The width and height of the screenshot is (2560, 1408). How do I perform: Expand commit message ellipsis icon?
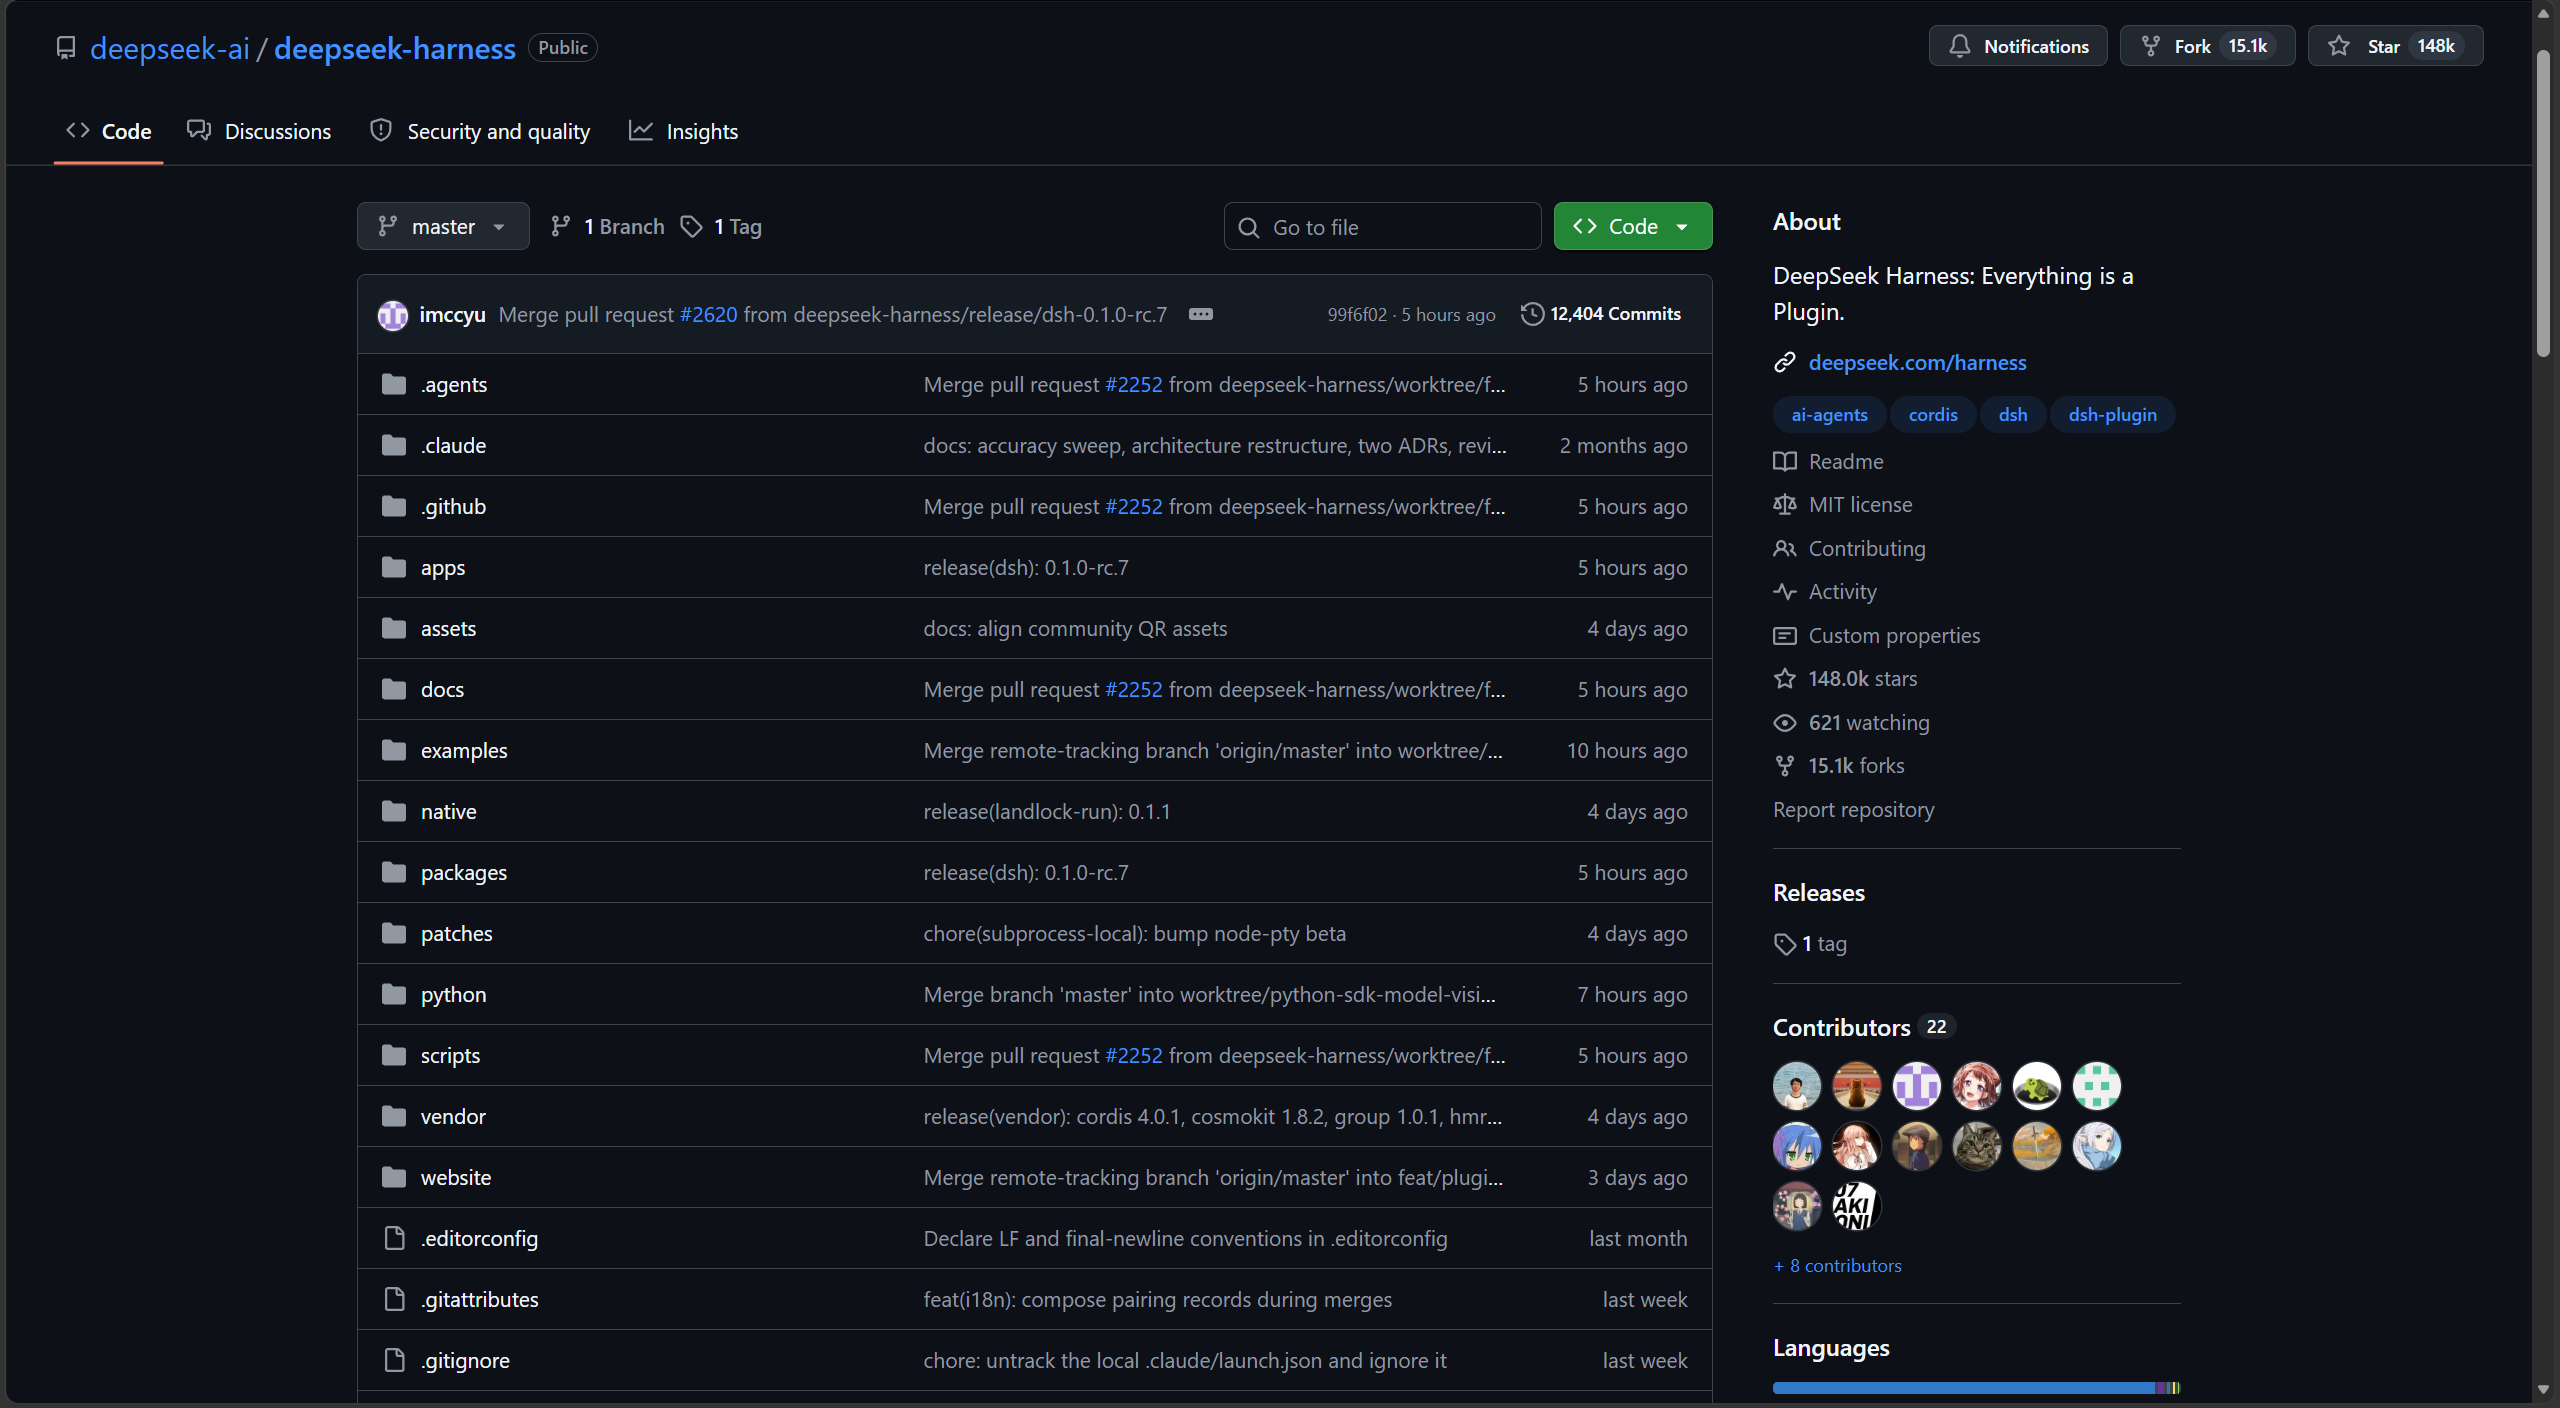pos(1201,314)
